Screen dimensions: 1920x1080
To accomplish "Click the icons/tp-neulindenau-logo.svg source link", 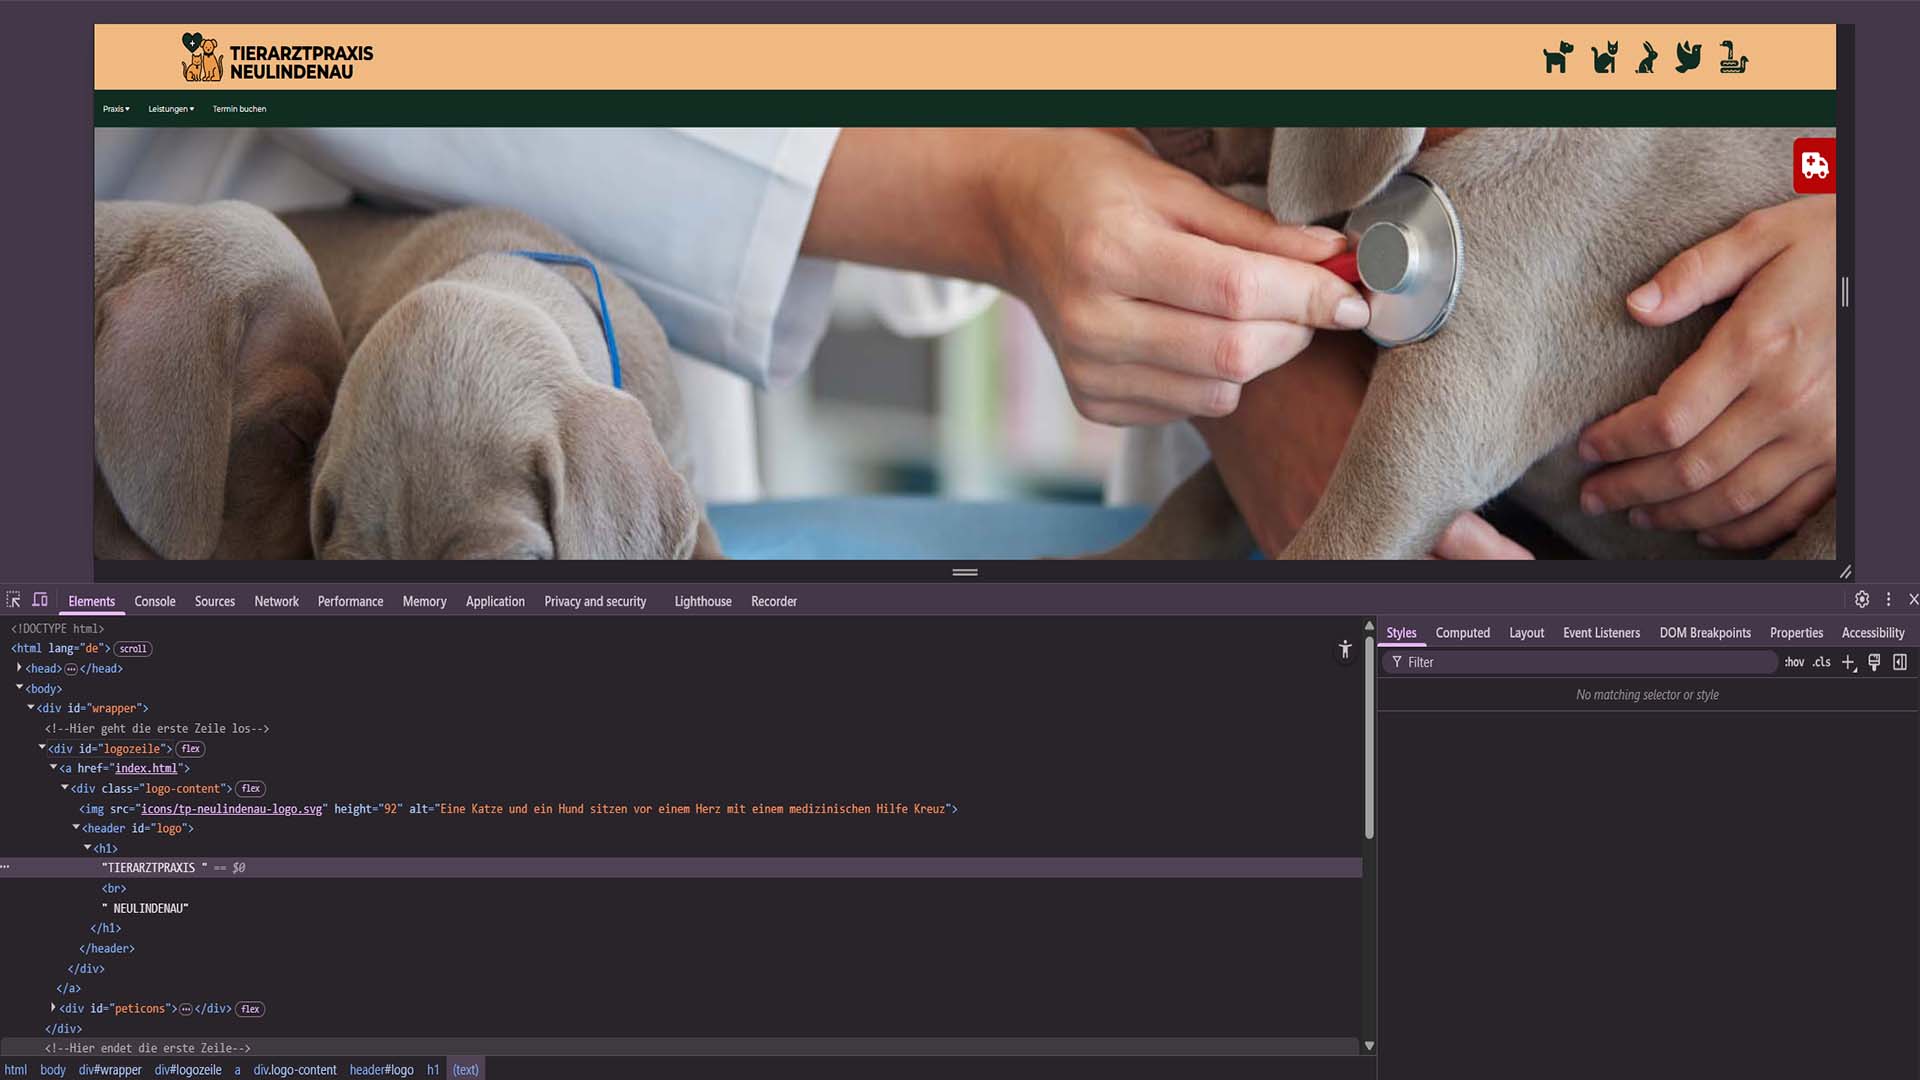I will point(231,808).
